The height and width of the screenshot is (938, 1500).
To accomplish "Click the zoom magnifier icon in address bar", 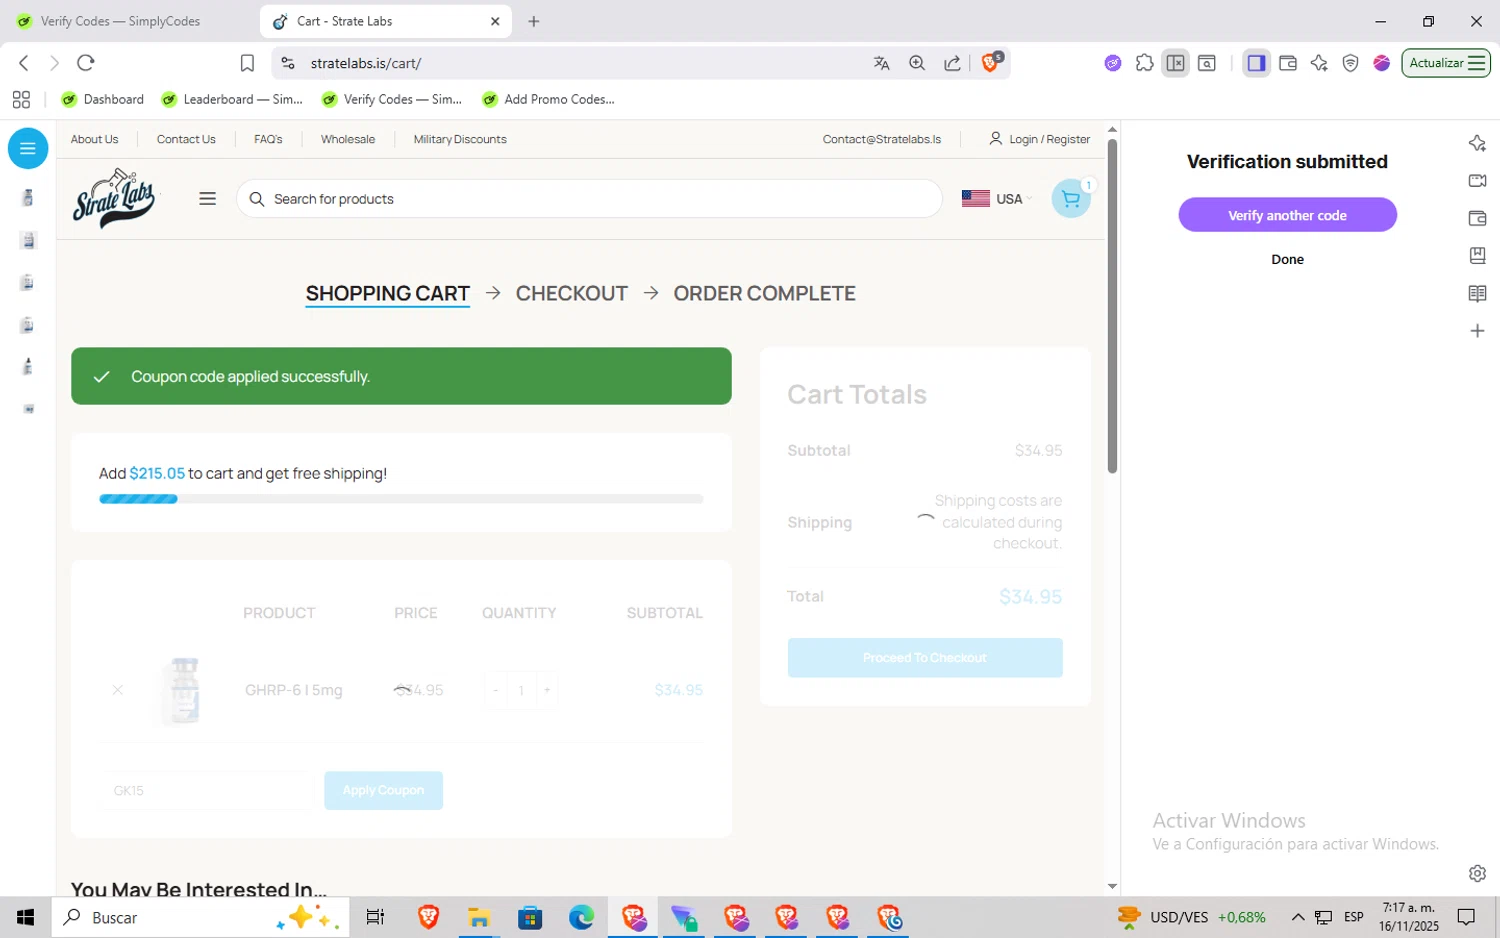I will (x=917, y=63).
